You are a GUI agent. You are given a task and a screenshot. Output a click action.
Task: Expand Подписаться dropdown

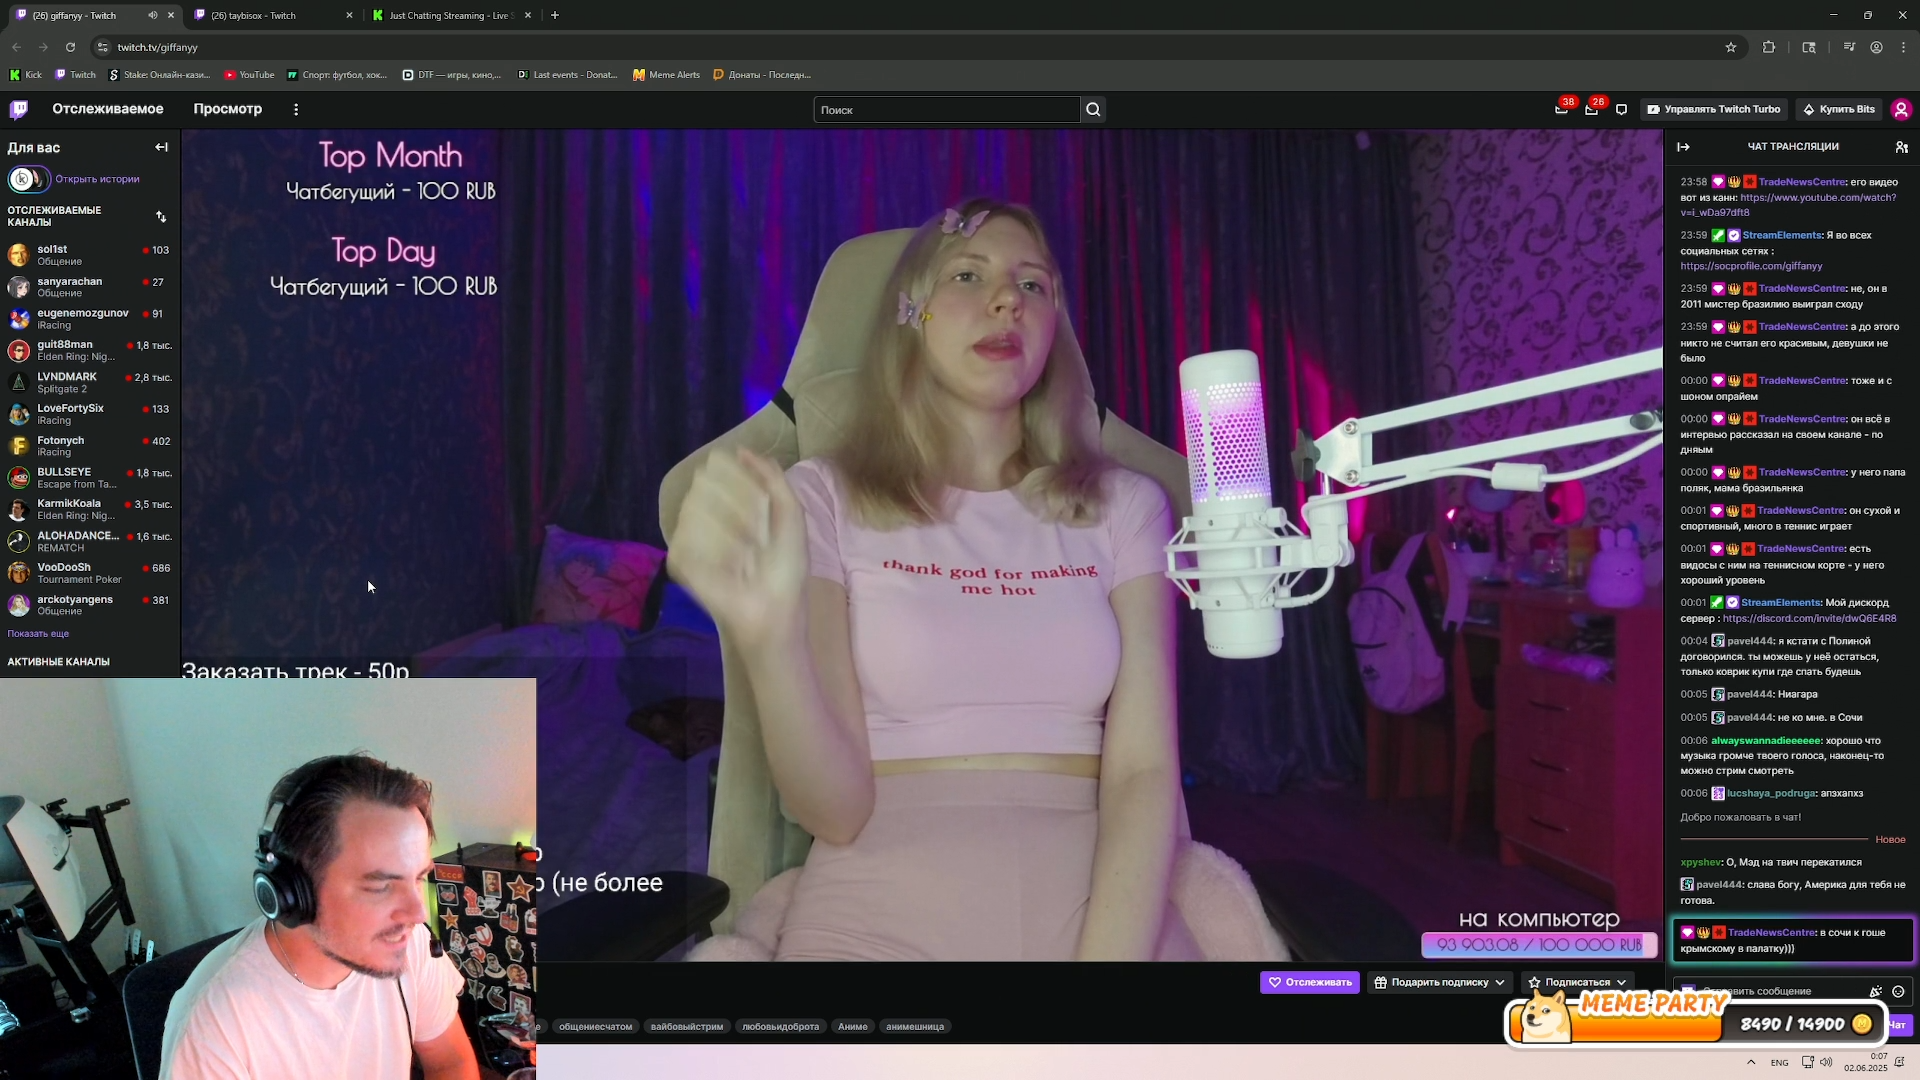point(1621,982)
